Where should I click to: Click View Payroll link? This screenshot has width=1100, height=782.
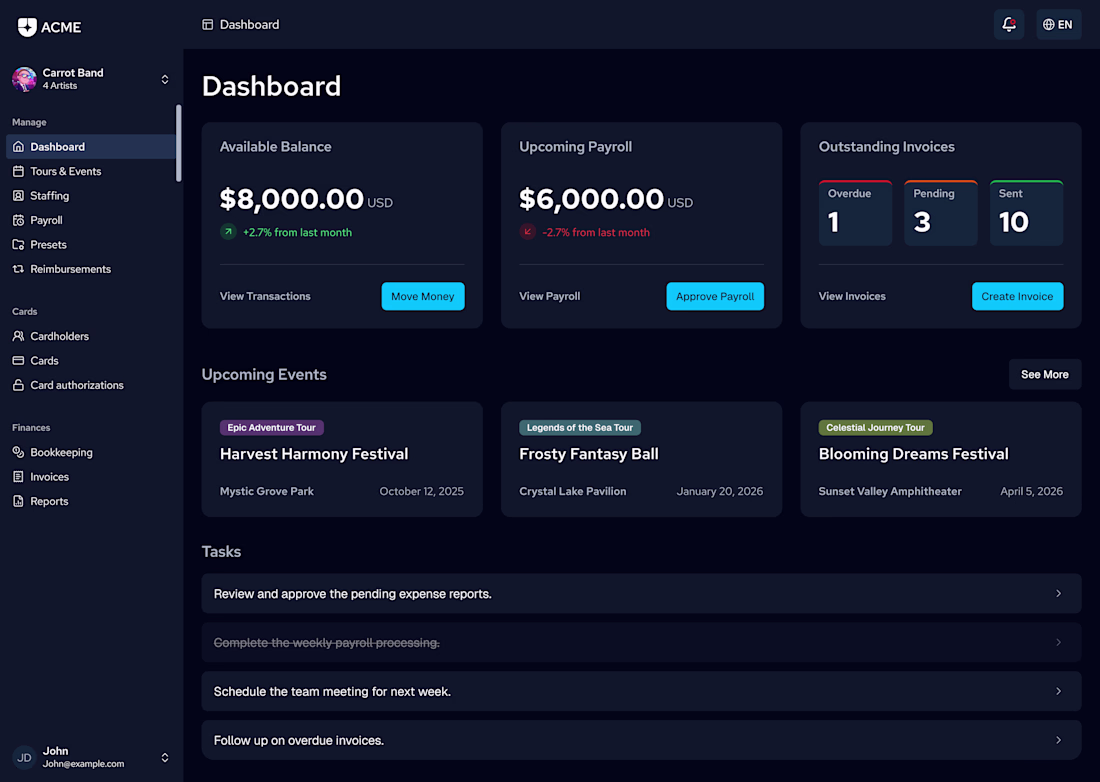point(549,296)
